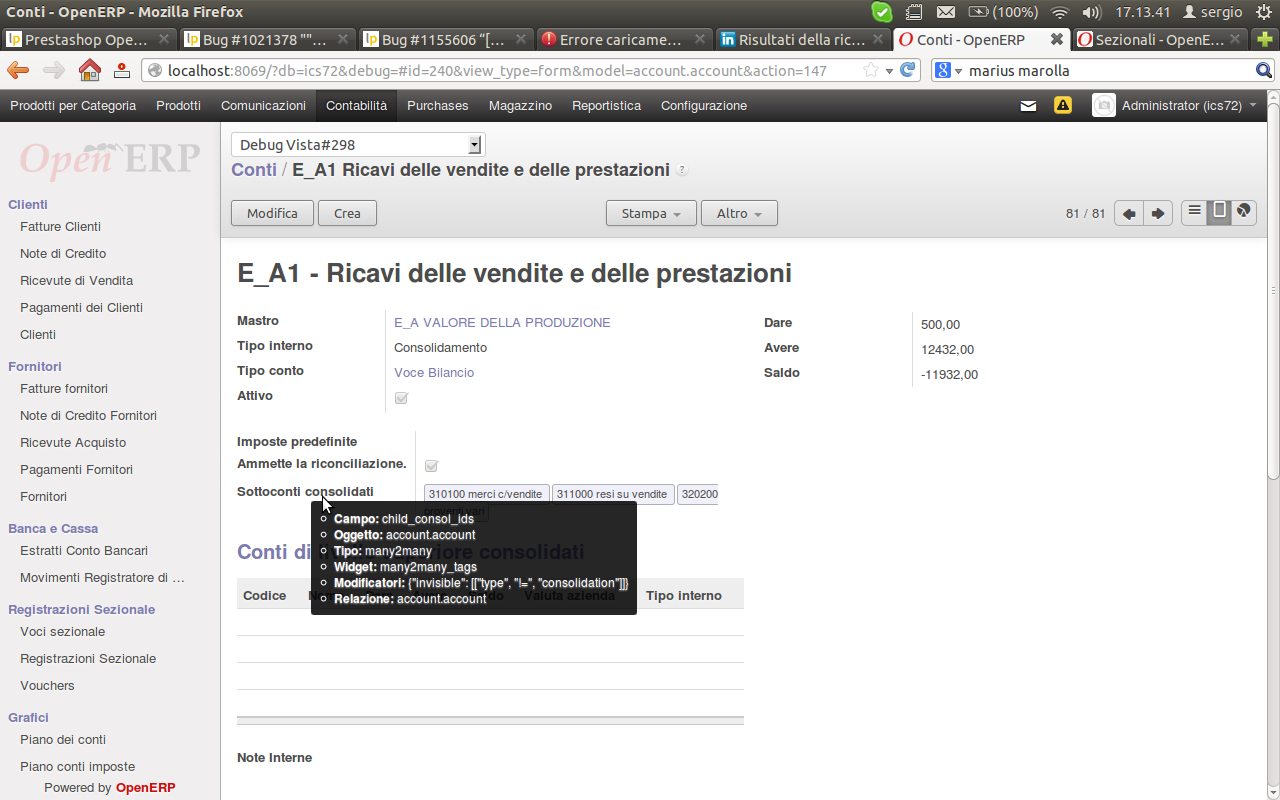Switch to the Errore caricamento browser tab
Image resolution: width=1280 pixels, height=800 pixels.
tap(625, 40)
